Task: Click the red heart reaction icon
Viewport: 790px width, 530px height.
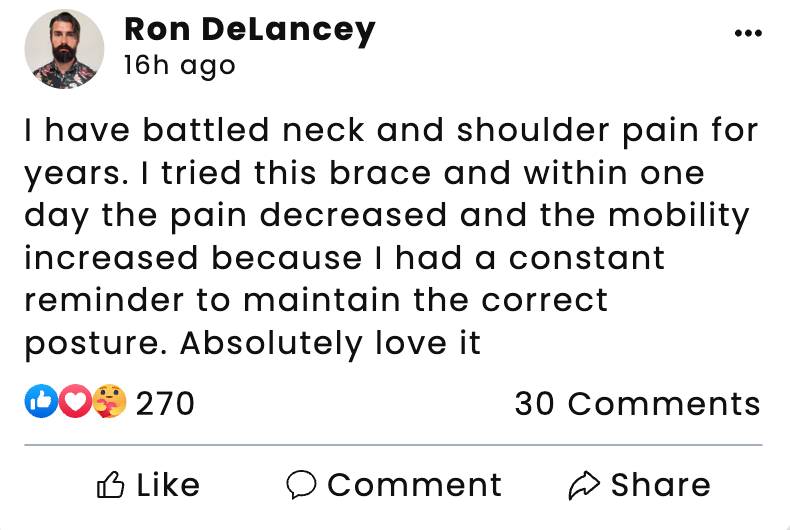Action: (x=74, y=403)
